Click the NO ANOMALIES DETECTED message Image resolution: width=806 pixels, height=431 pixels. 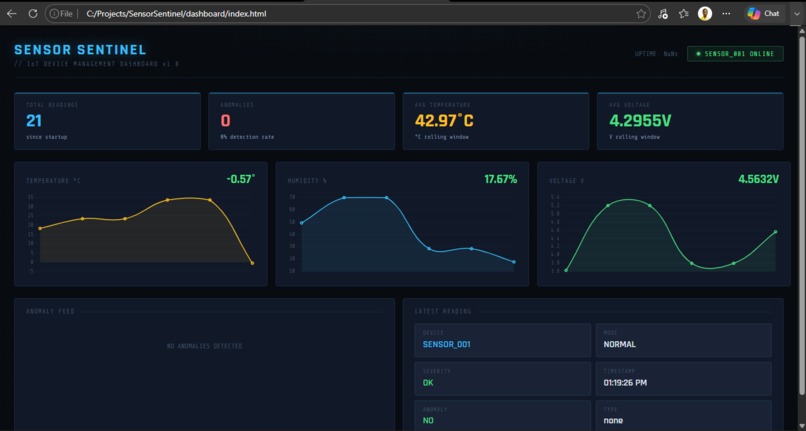205,346
